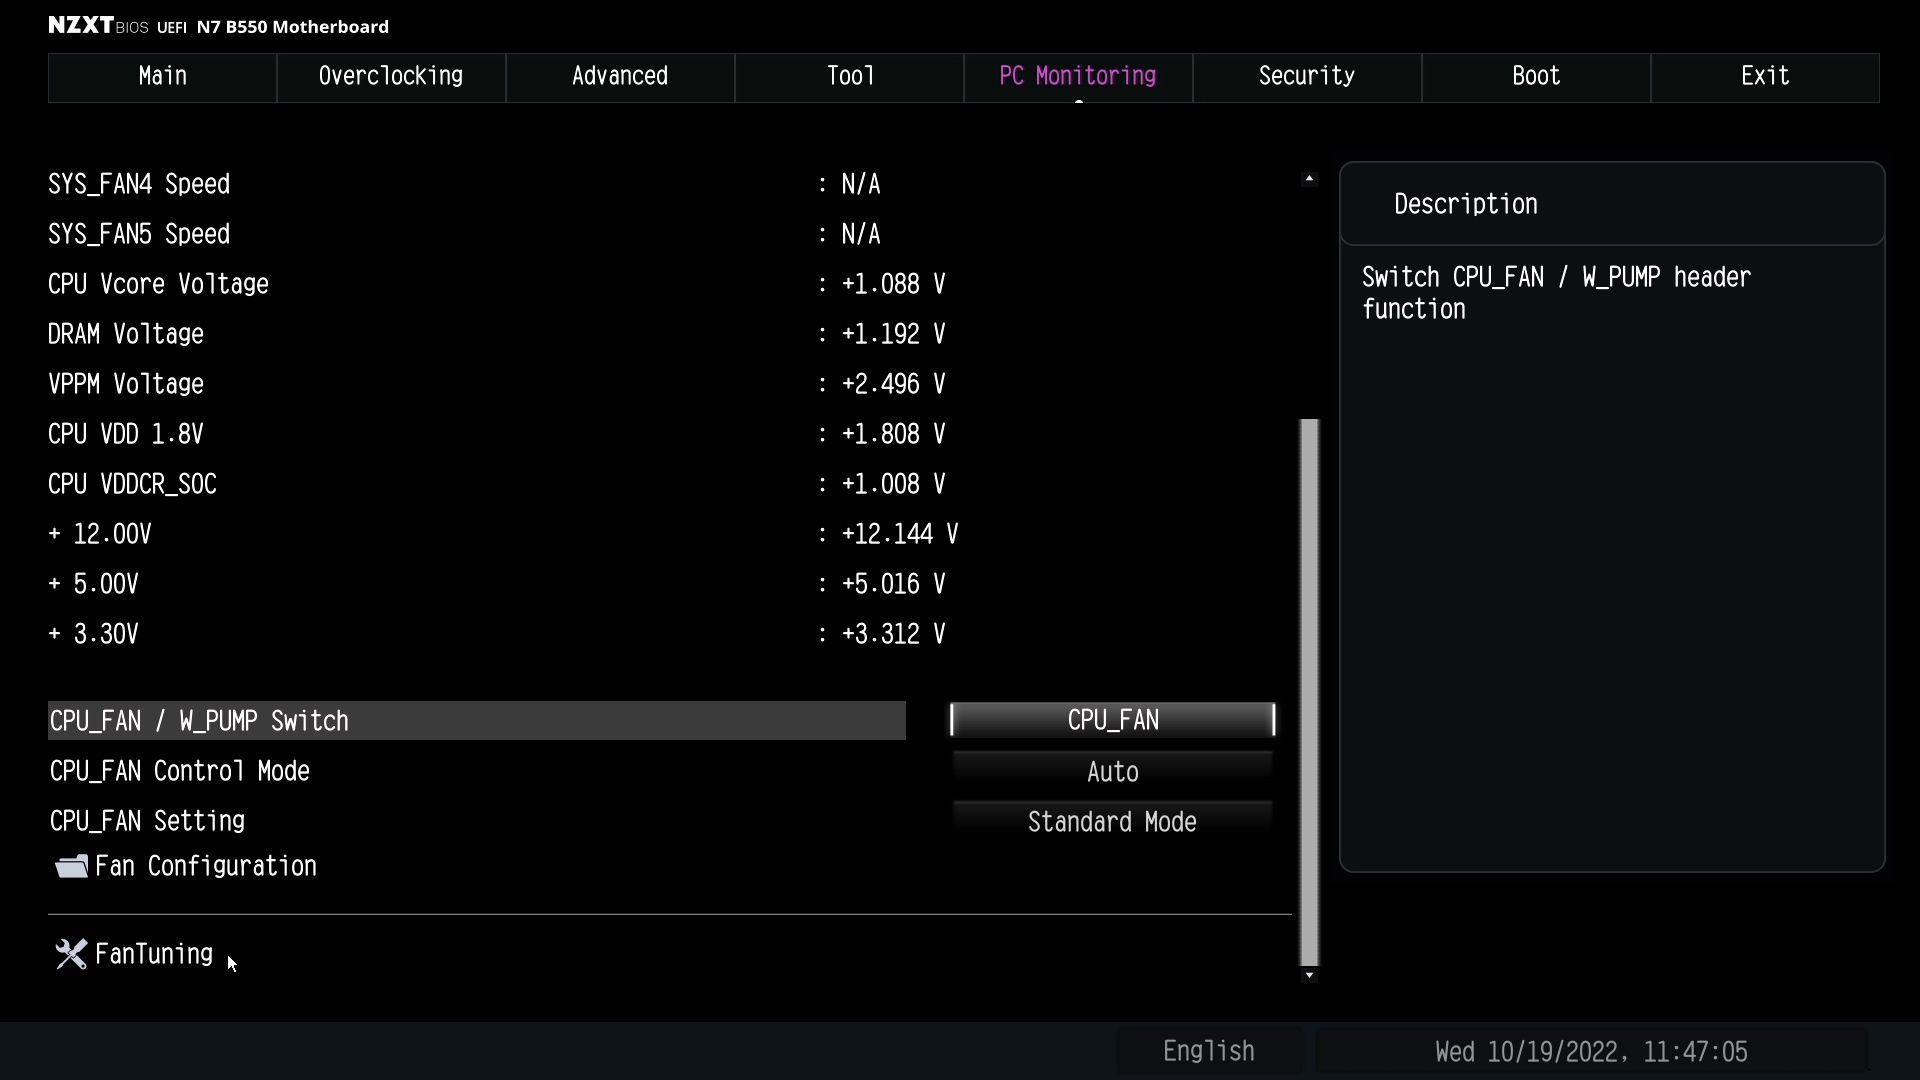Click the DRAM Voltage label
Image resolution: width=1920 pixels, height=1080 pixels.
click(126, 334)
